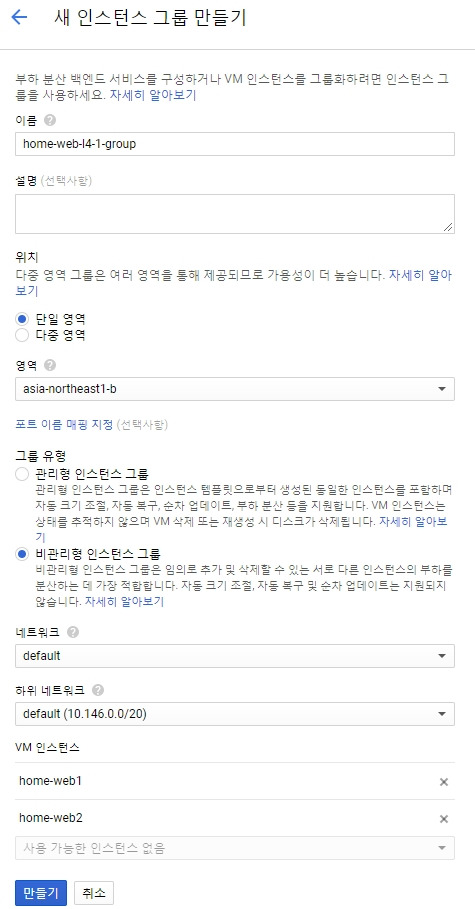Choose 관리형 인스턴스 그룹 radio option
Image resolution: width=475 pixels, height=909 pixels.
click(x=22, y=474)
